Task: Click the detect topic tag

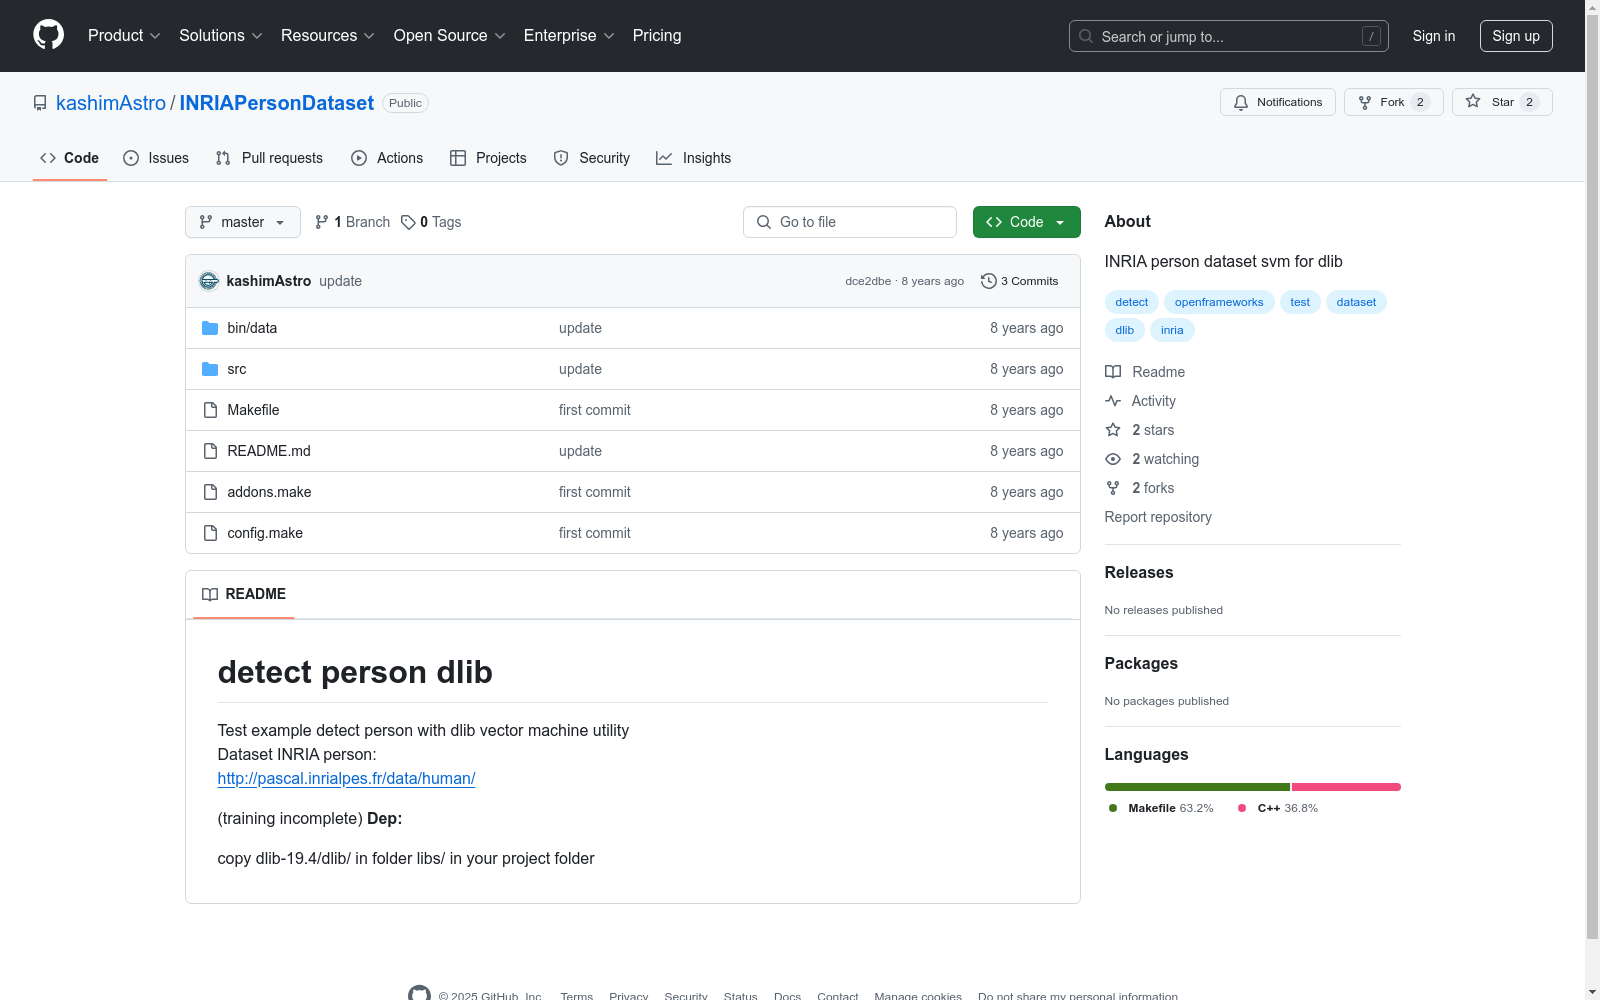Action: pyautogui.click(x=1132, y=302)
